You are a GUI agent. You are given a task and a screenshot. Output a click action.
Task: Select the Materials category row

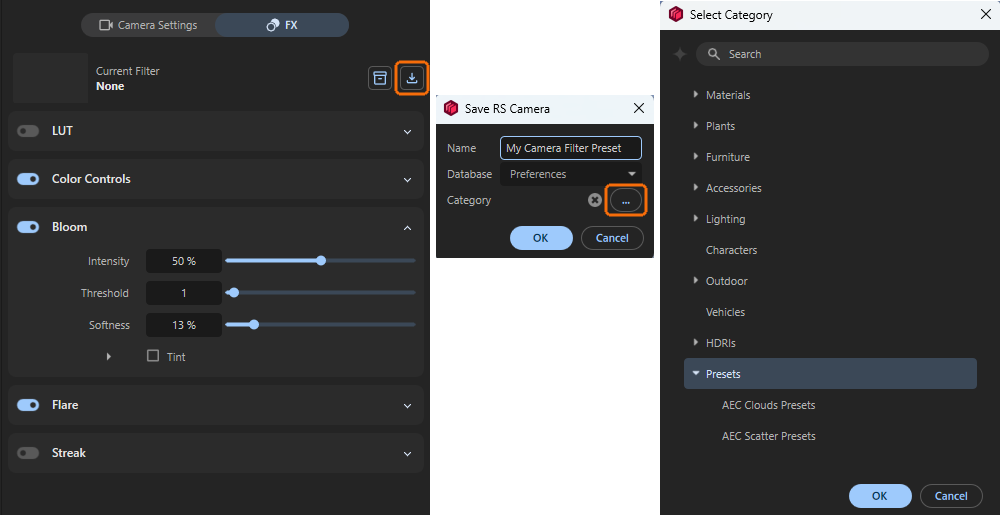[x=830, y=95]
